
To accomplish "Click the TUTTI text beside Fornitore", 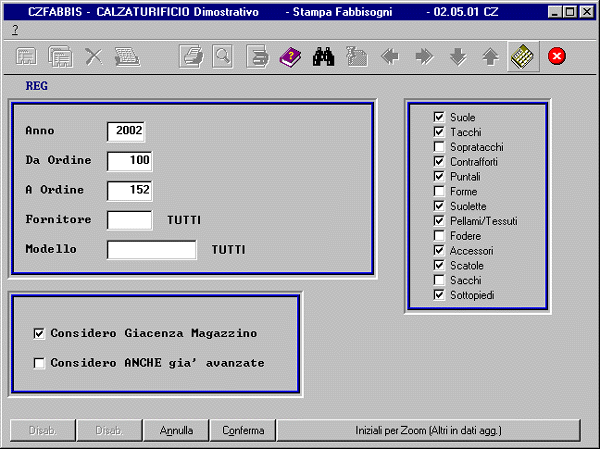I will pos(184,220).
